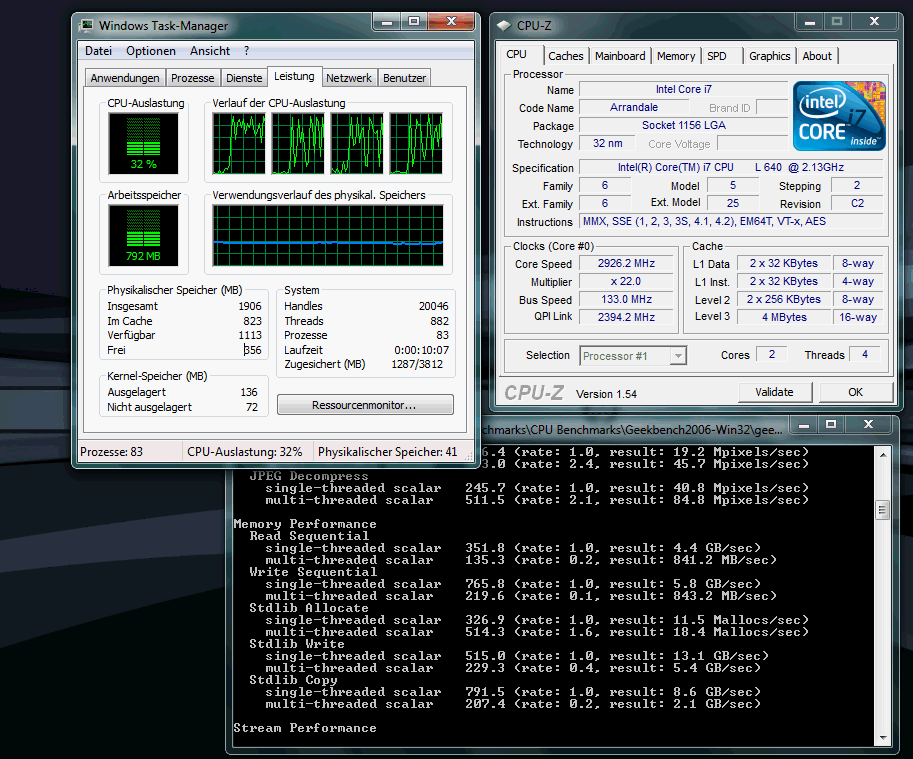The height and width of the screenshot is (759, 913).
Task: Click the Intel Core i7 logo
Action: click(839, 116)
